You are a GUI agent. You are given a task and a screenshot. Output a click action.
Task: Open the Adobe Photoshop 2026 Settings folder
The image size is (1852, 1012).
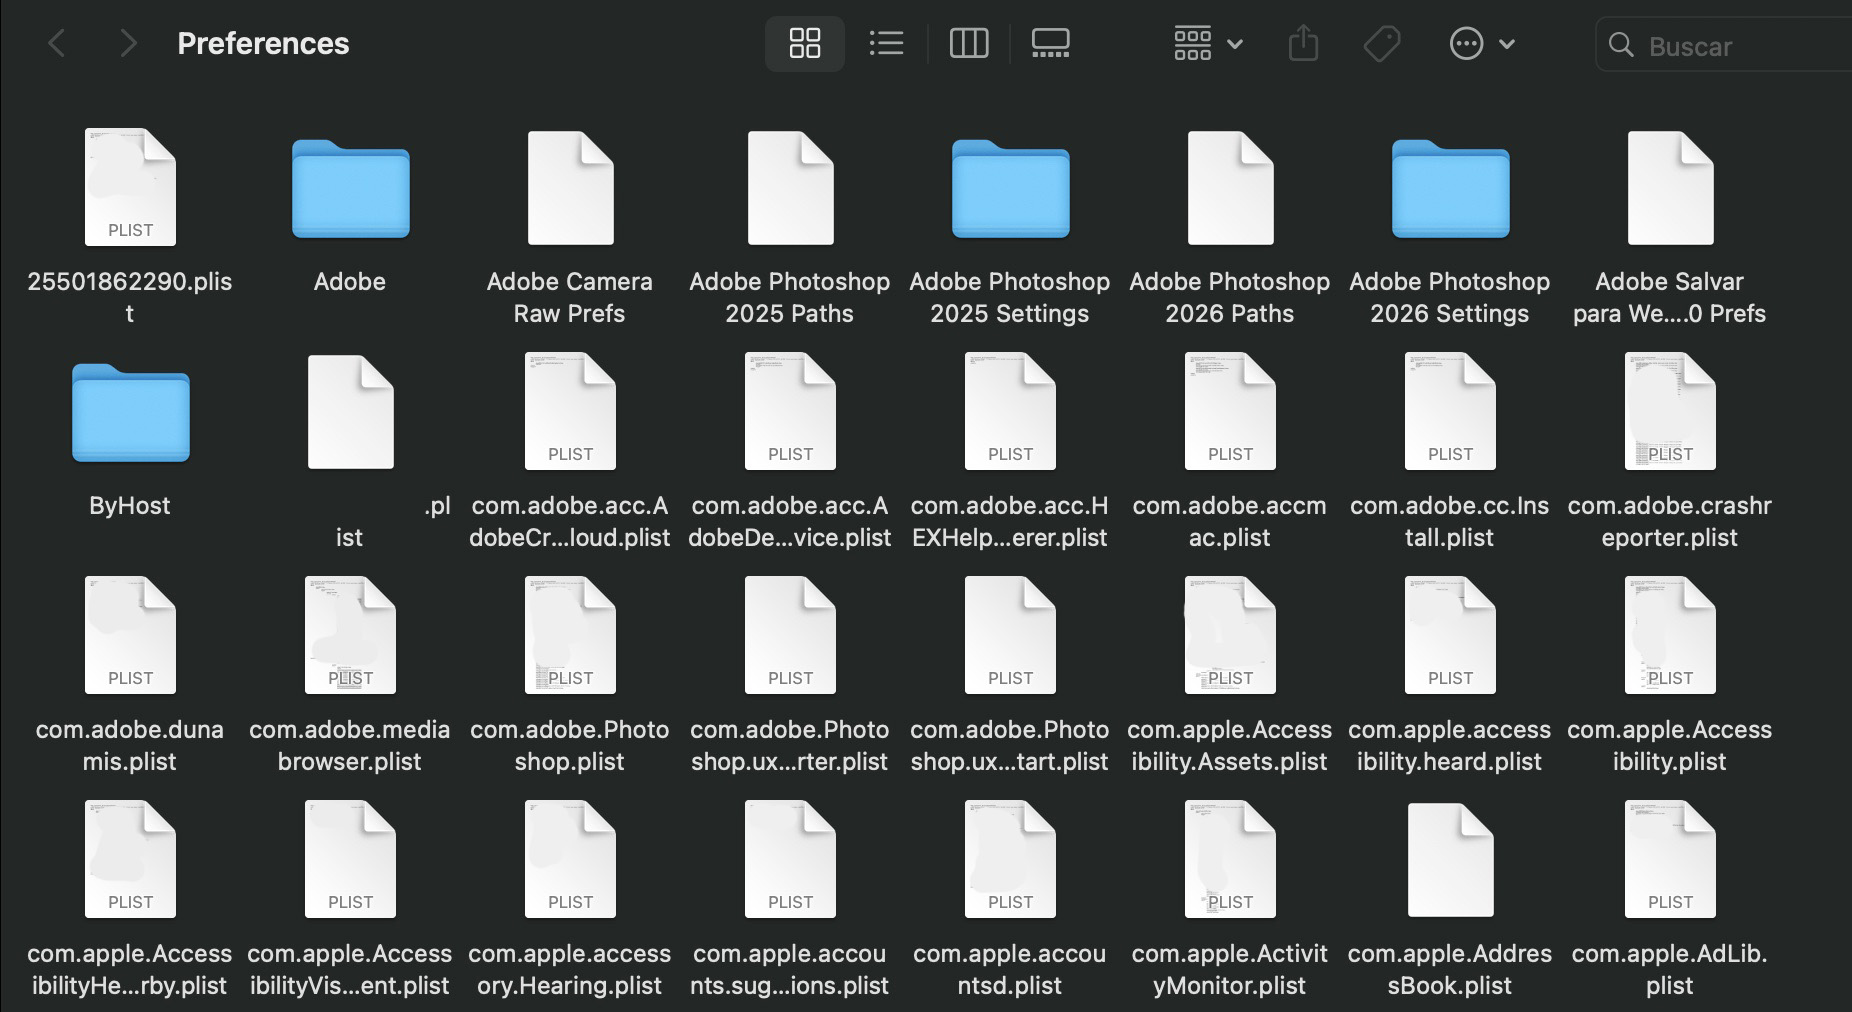(x=1449, y=190)
